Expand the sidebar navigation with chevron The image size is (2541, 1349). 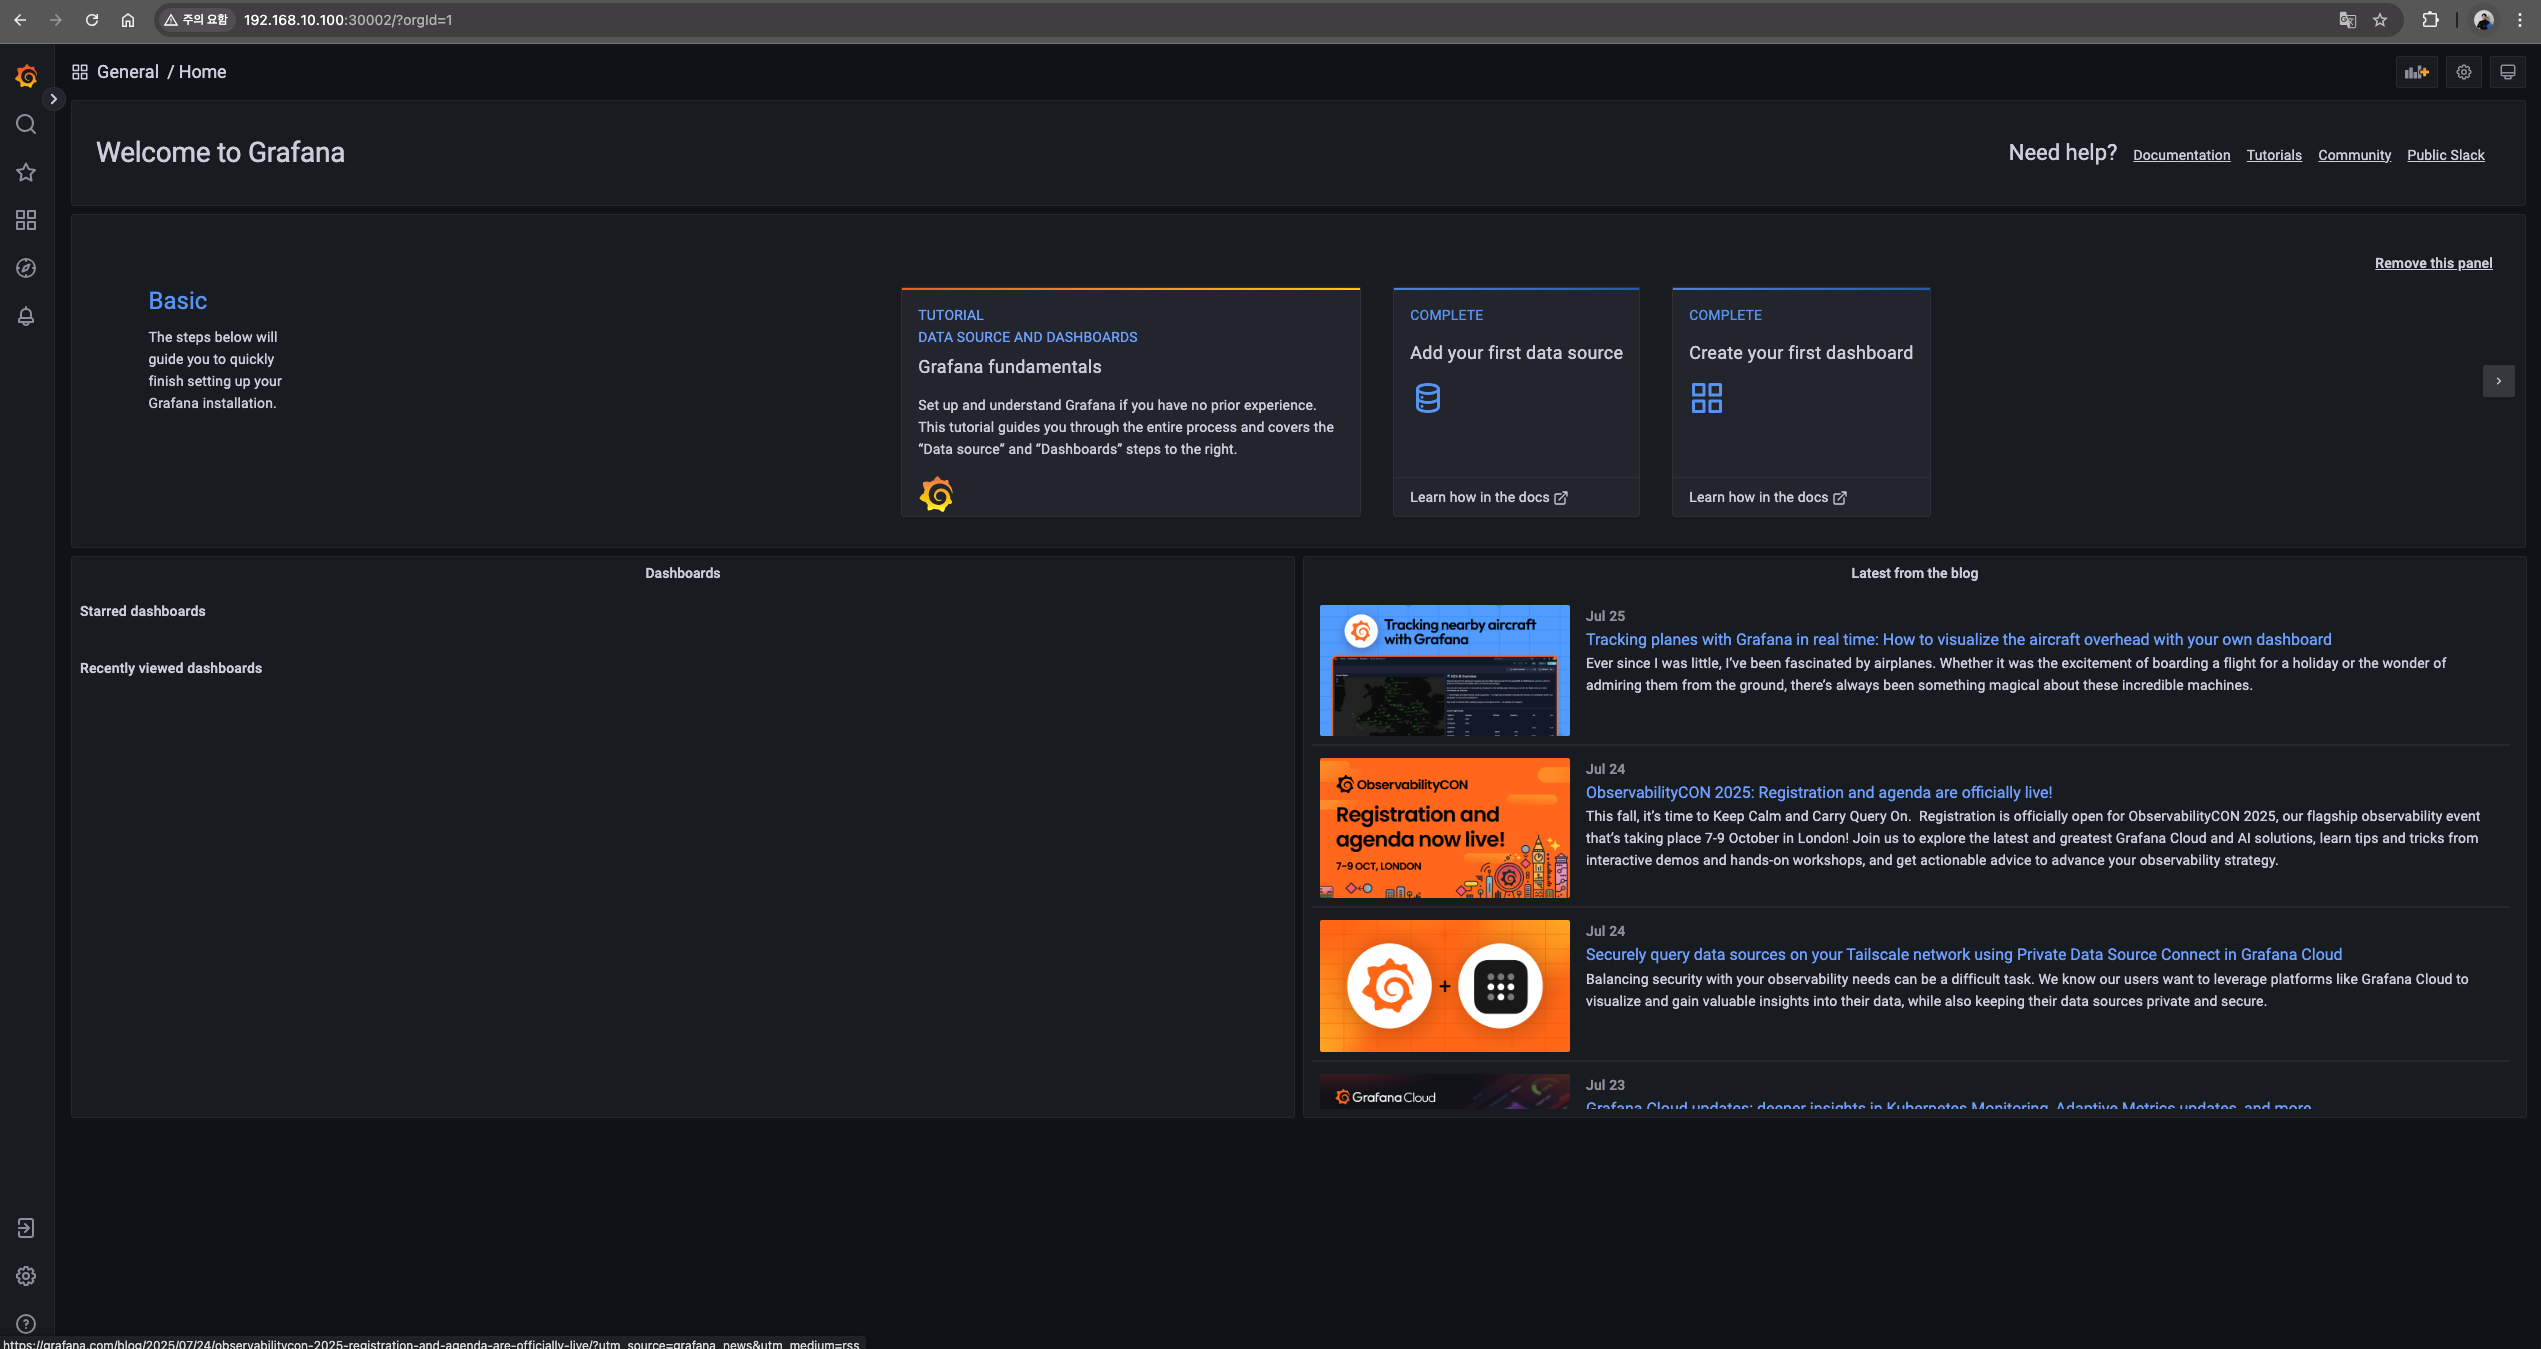(54, 99)
